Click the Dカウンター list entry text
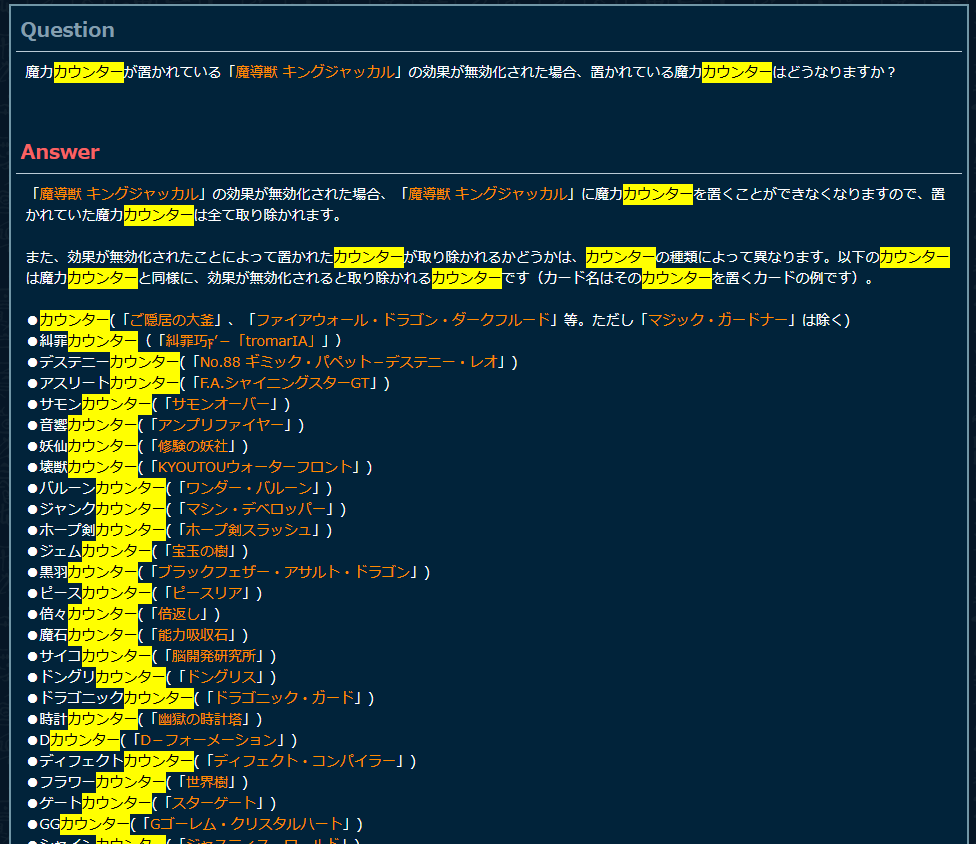 (79, 741)
